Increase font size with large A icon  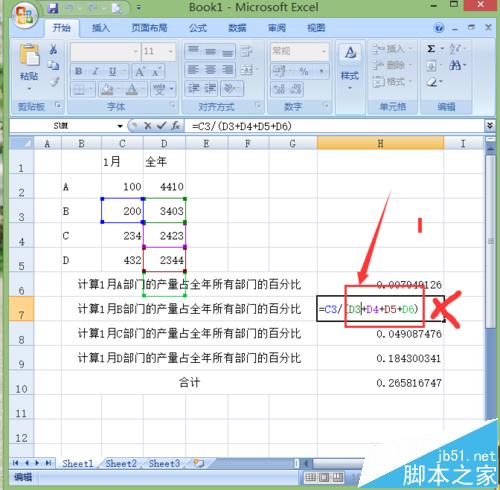tap(139, 71)
